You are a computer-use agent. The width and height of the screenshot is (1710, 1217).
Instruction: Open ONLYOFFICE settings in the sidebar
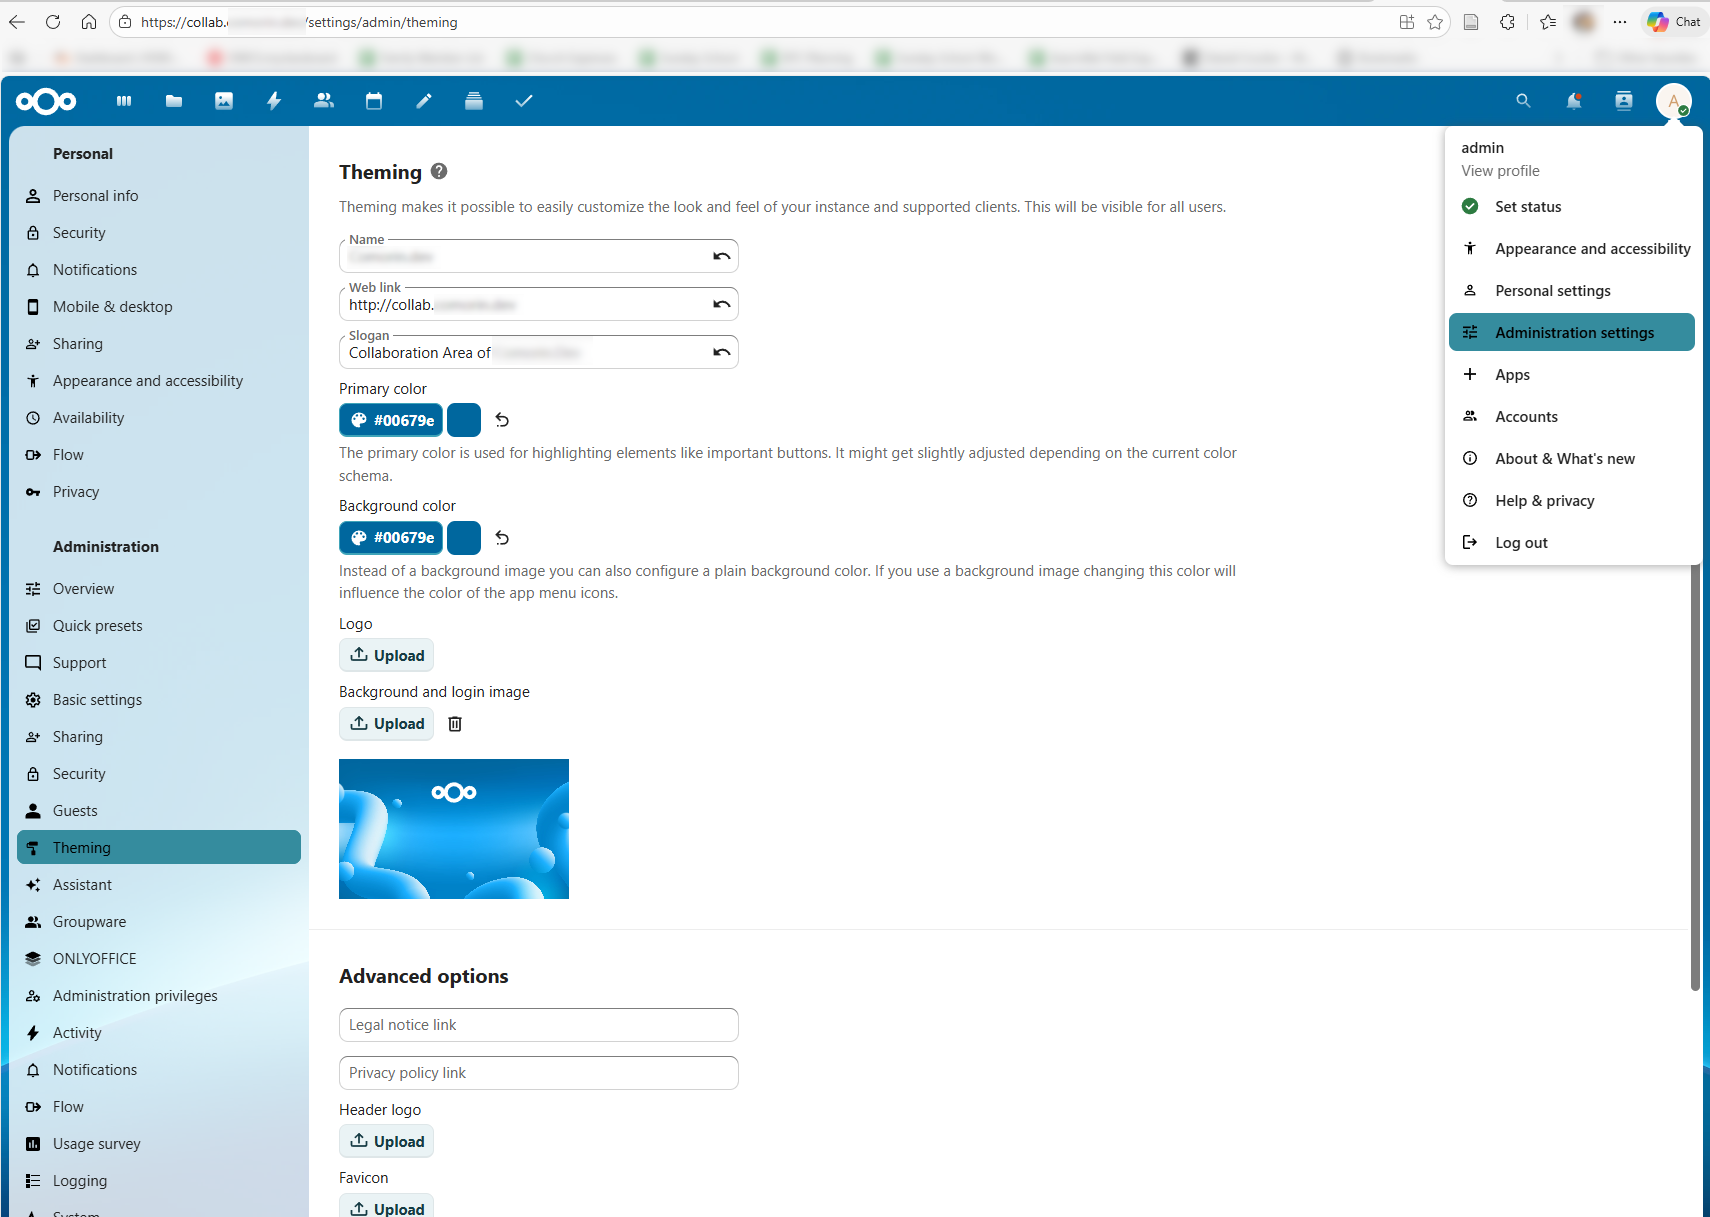[x=95, y=959]
